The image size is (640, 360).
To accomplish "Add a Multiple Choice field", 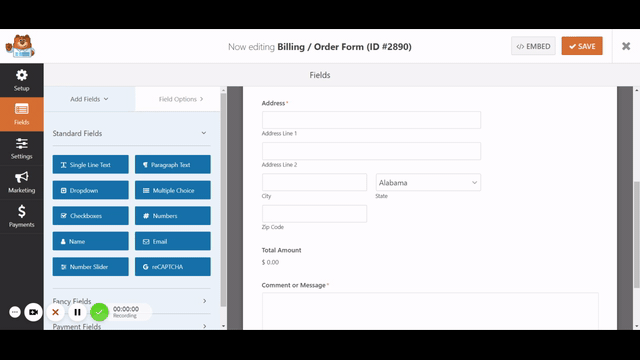I will pyautogui.click(x=173, y=190).
